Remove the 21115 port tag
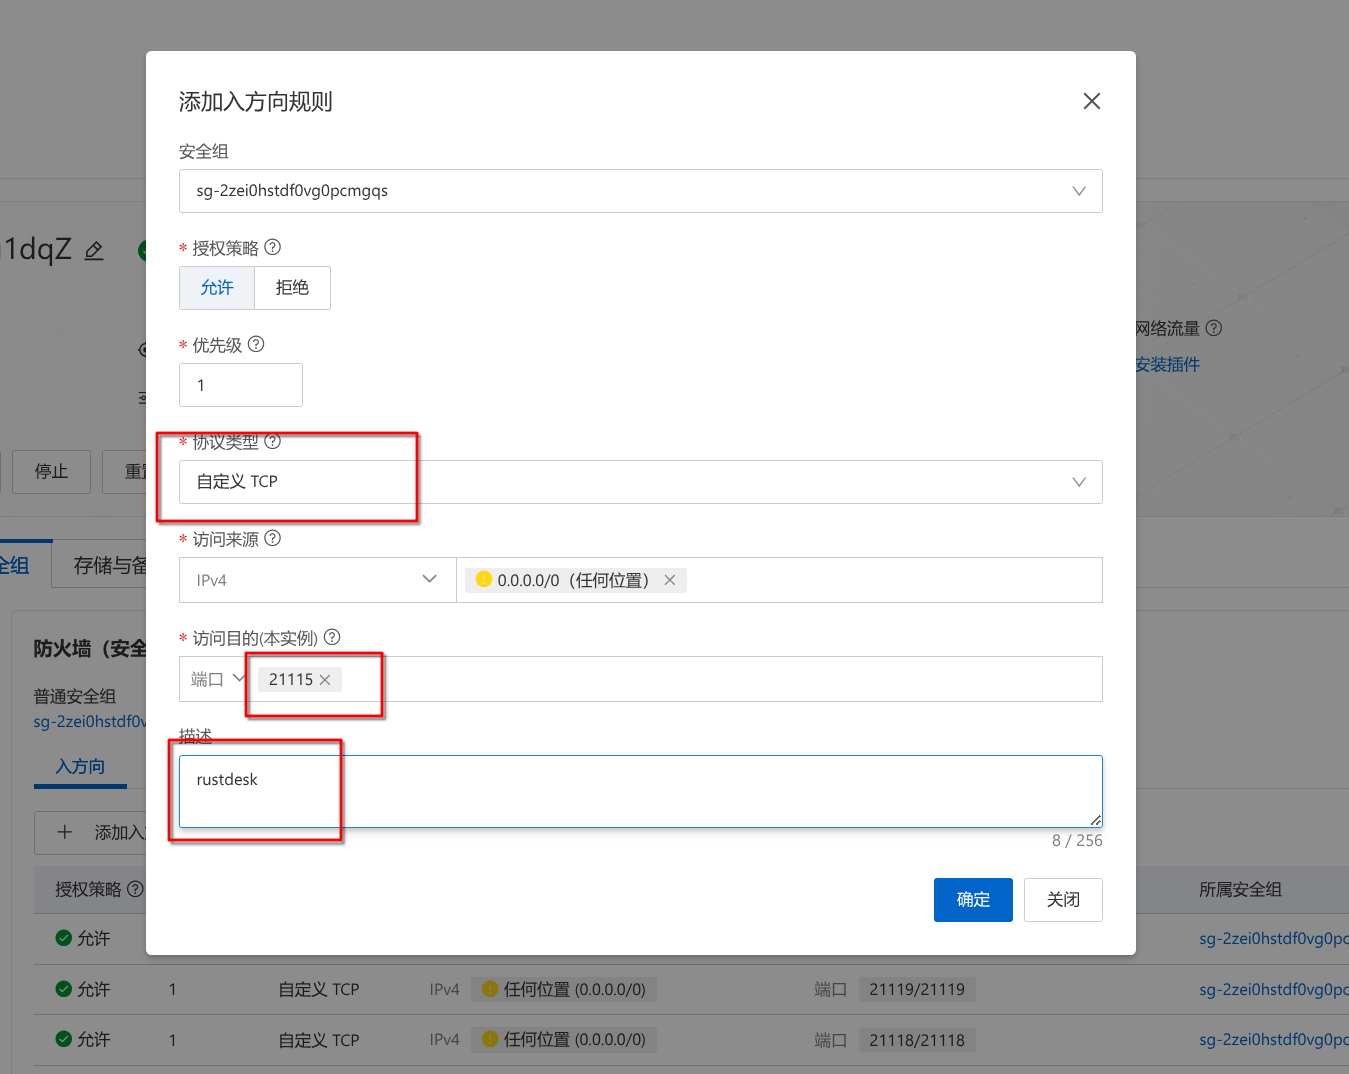 (325, 680)
